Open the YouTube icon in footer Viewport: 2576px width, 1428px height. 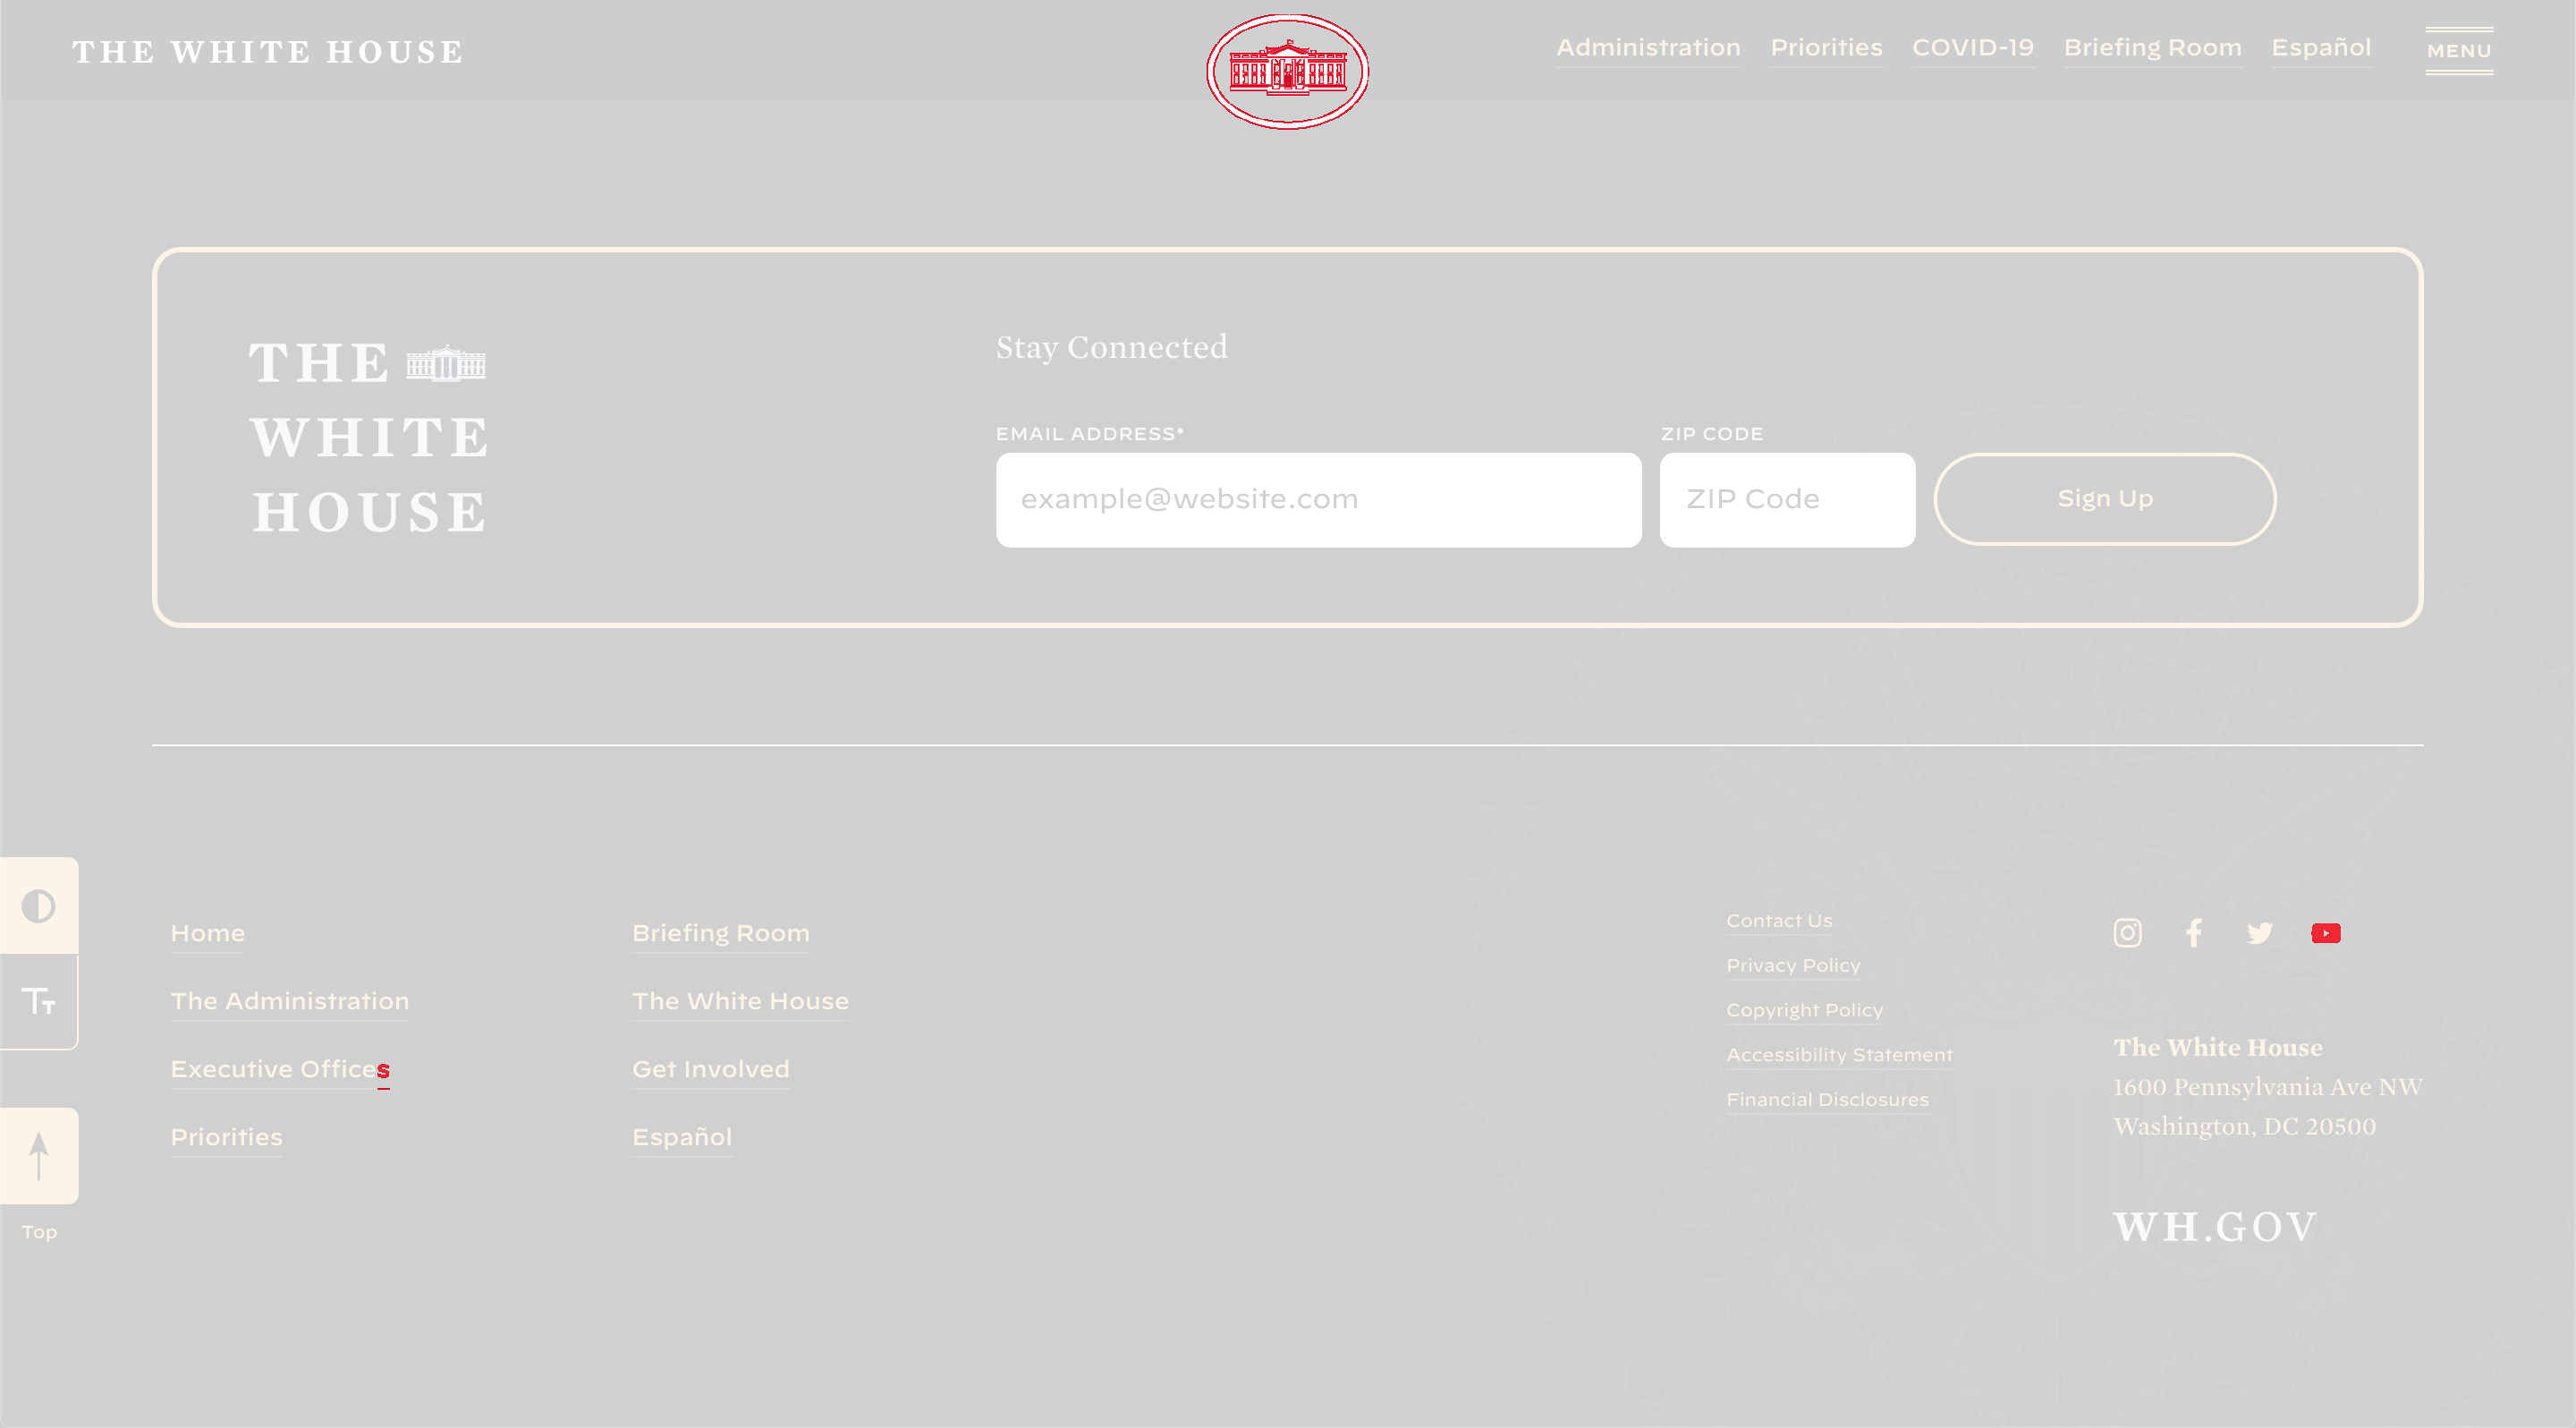click(2325, 933)
